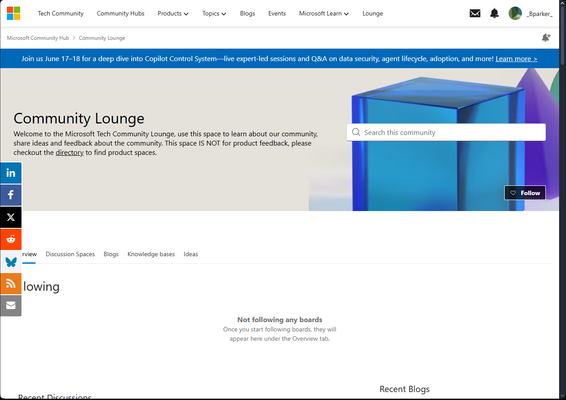Switch to the Knowledge bases tab

pos(151,254)
